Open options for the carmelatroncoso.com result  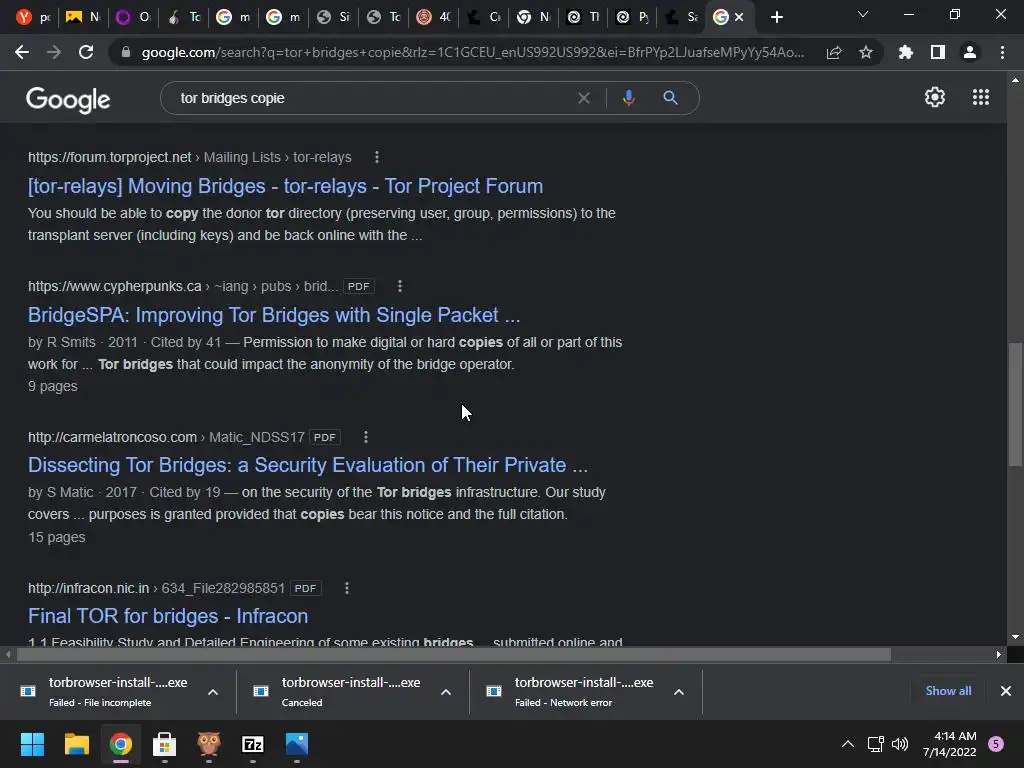coord(366,437)
